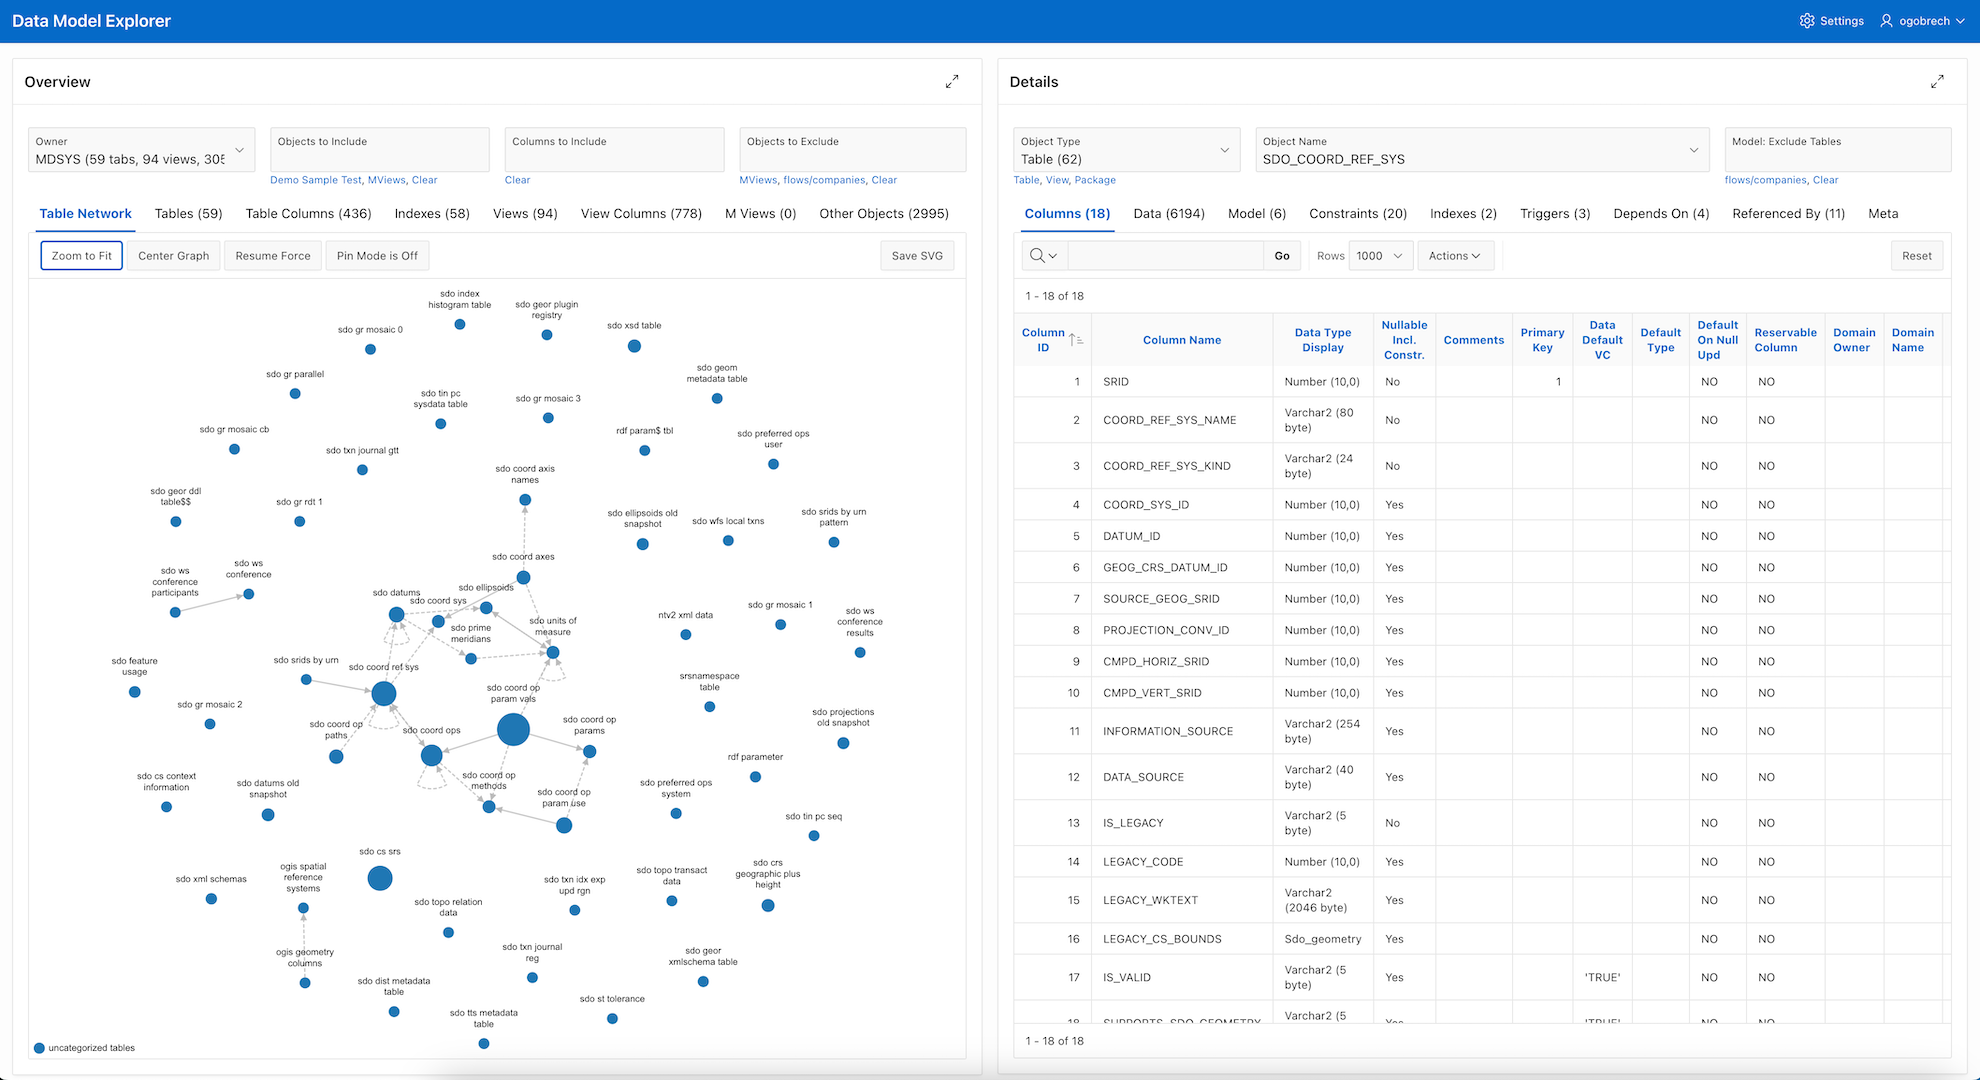
Task: Toggle Pin Mode is Off button
Action: (x=377, y=256)
